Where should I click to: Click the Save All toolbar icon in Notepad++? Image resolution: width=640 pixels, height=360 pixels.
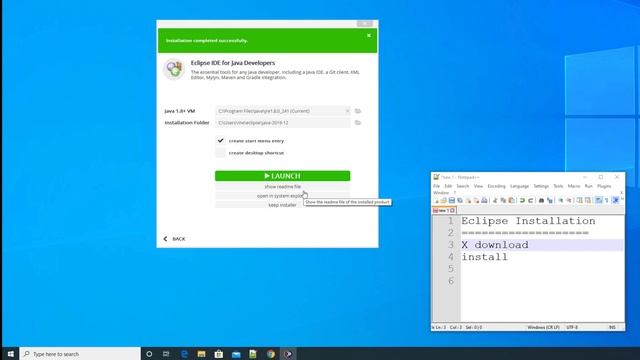coord(460,200)
